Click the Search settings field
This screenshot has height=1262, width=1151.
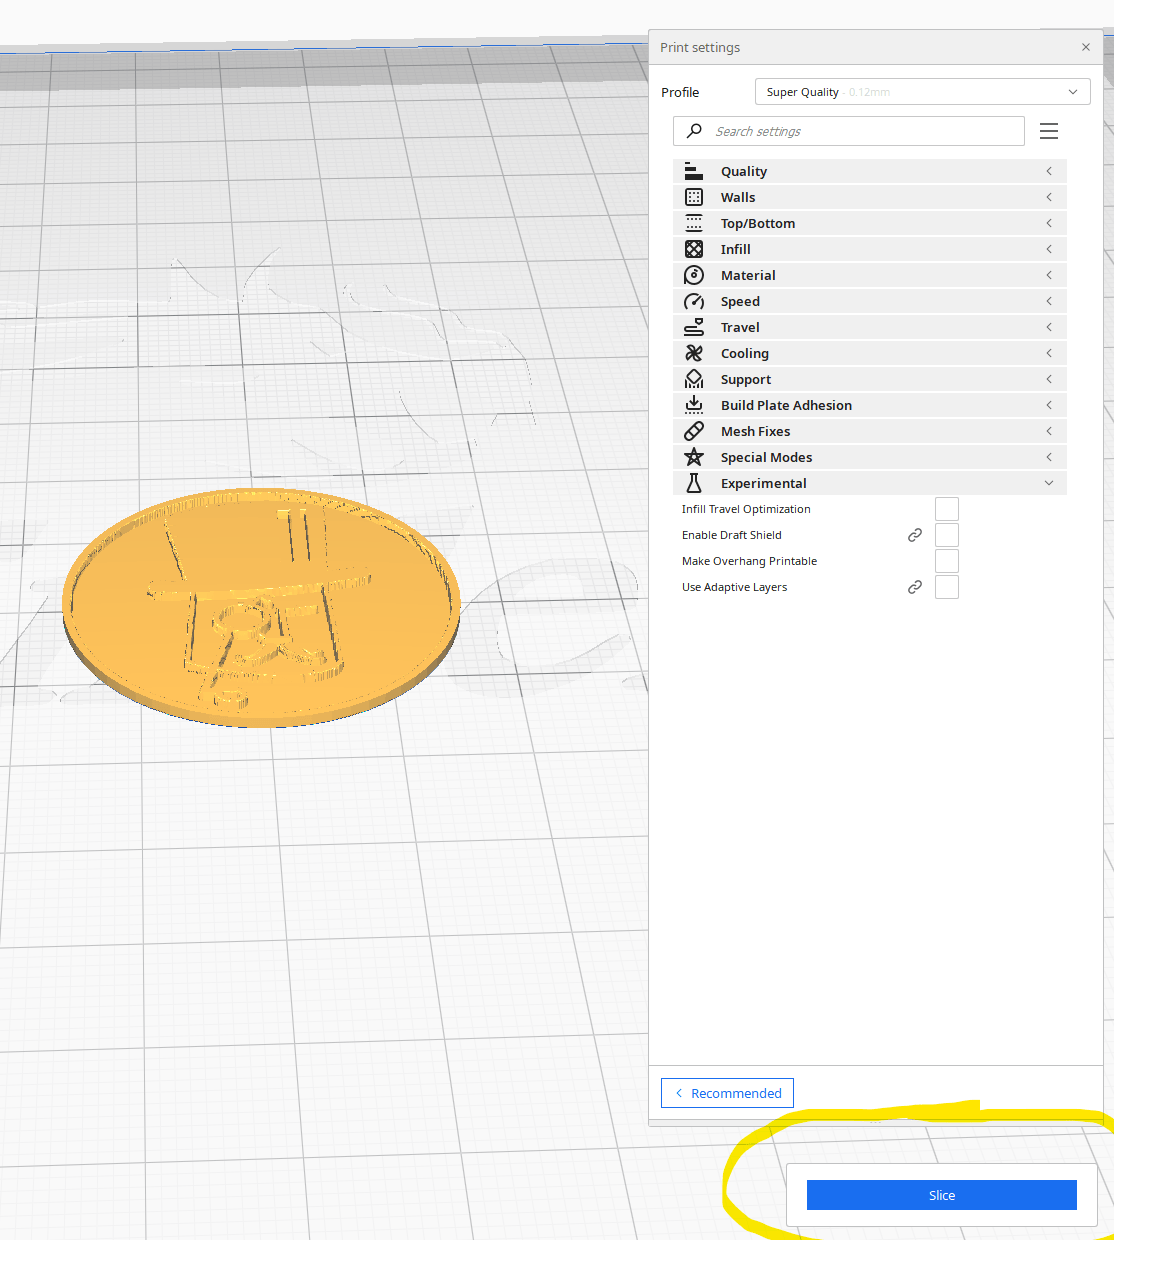coord(860,131)
